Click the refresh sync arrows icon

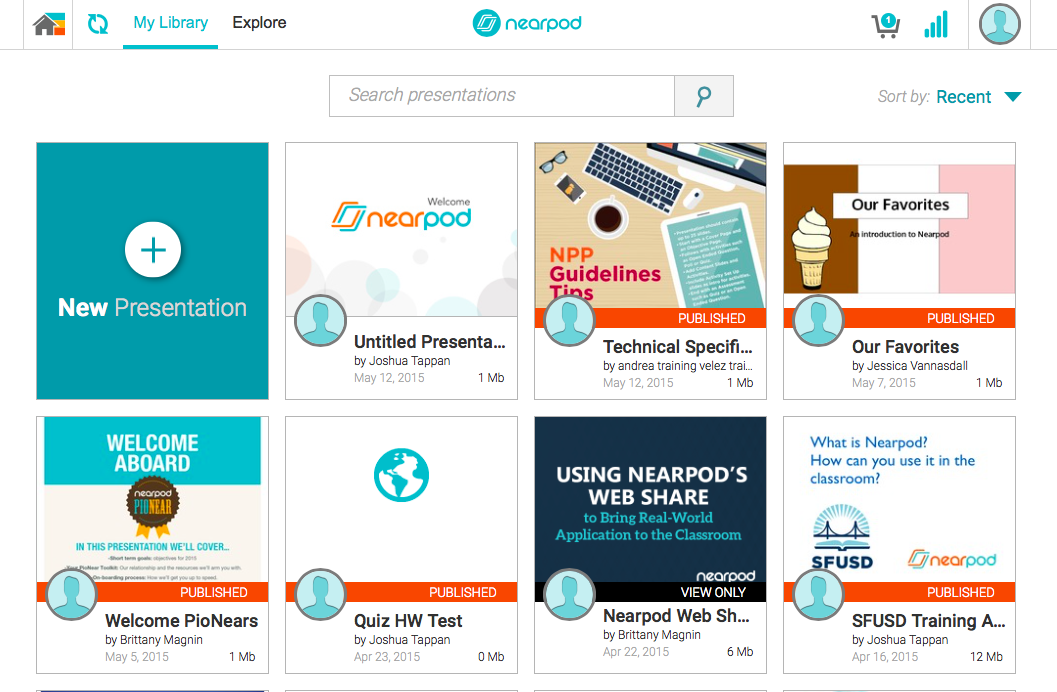(x=98, y=24)
